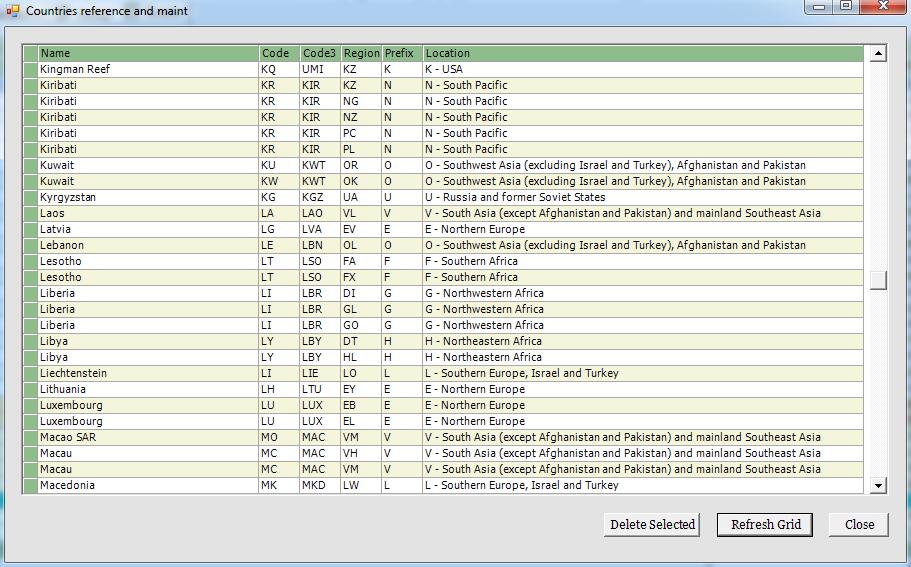This screenshot has height=567, width=911.
Task: Click the window title bar app icon
Action: pyautogui.click(x=13, y=10)
